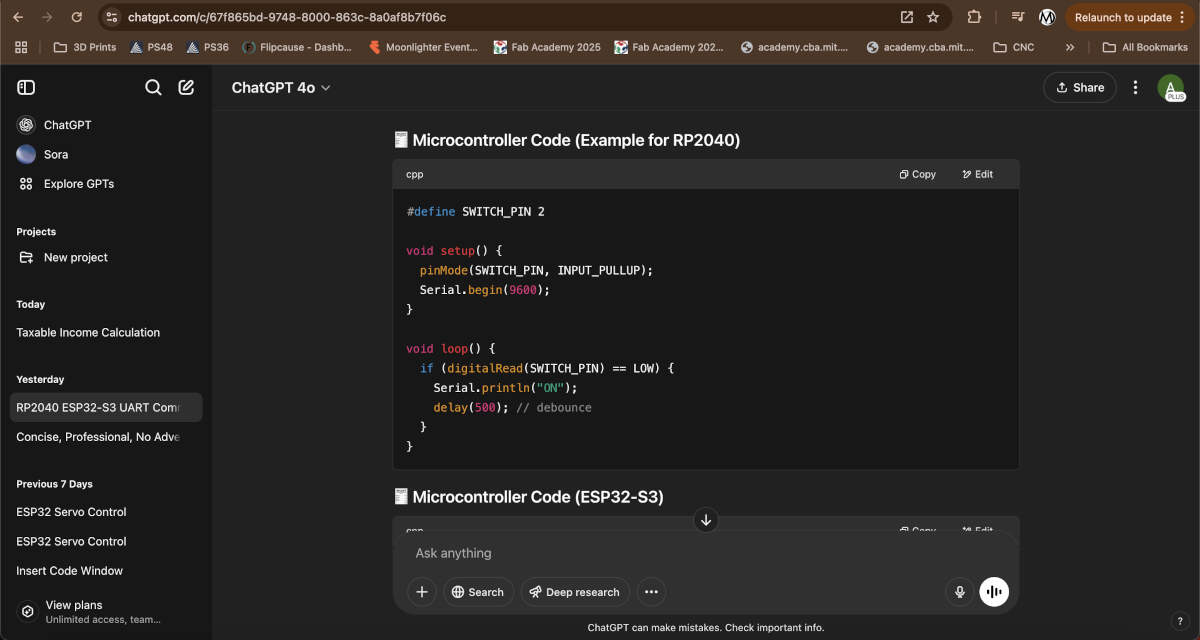Open the Chrome profile icon
The image size is (1200, 640).
click(1047, 17)
